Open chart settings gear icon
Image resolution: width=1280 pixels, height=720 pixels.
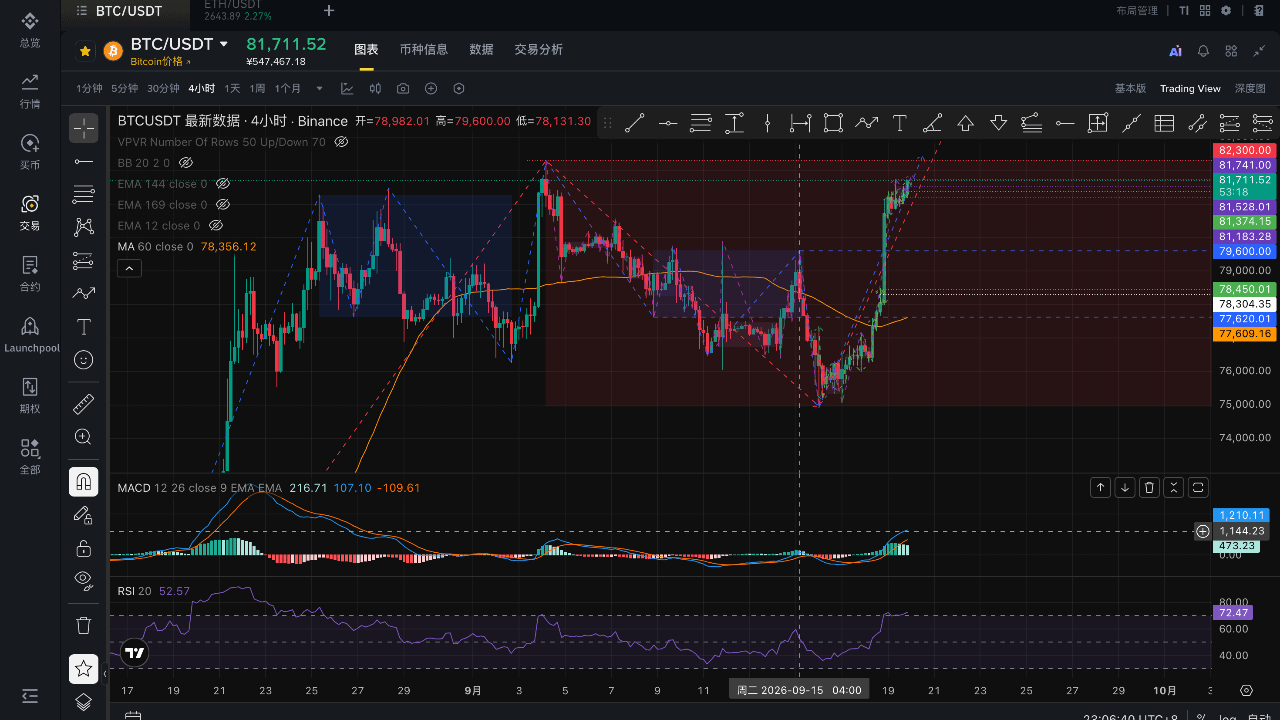pos(1226,10)
